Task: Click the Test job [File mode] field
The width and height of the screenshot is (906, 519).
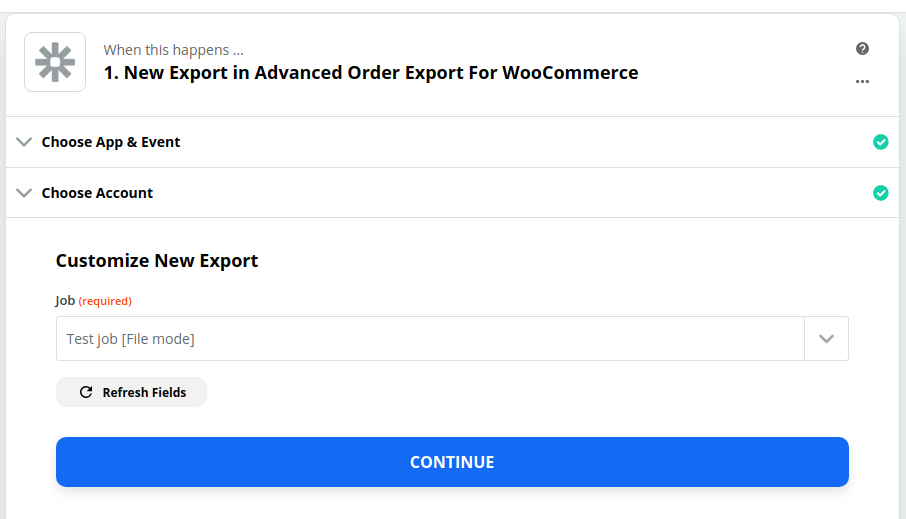Action: pos(430,339)
